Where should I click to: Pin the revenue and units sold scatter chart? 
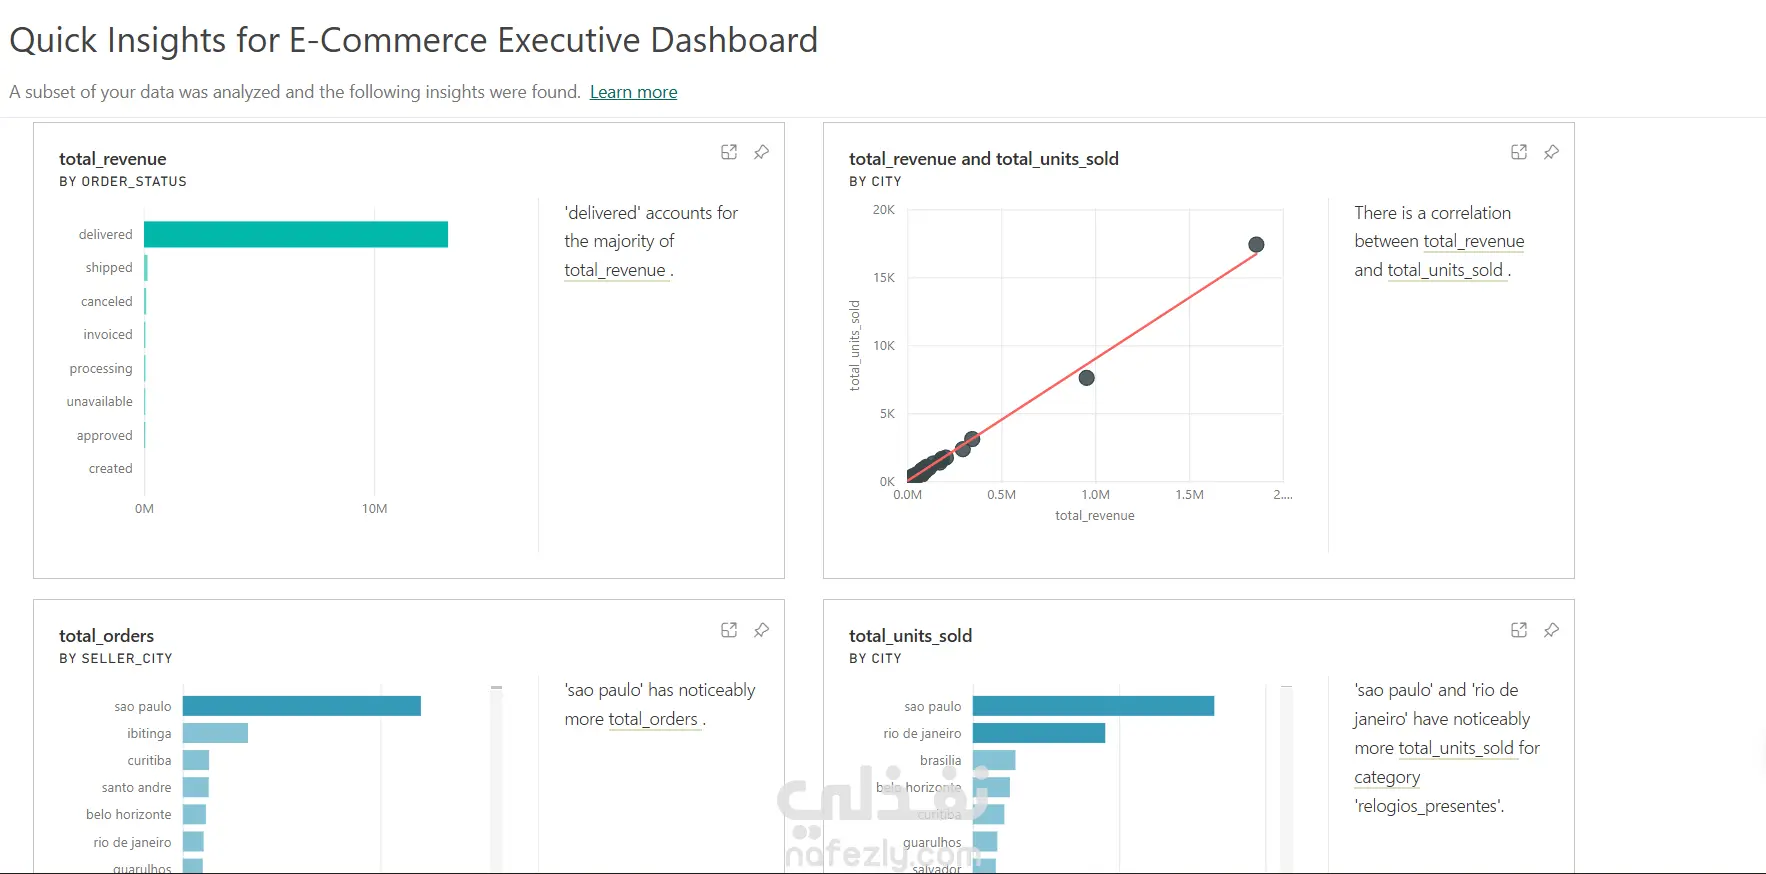[1551, 152]
